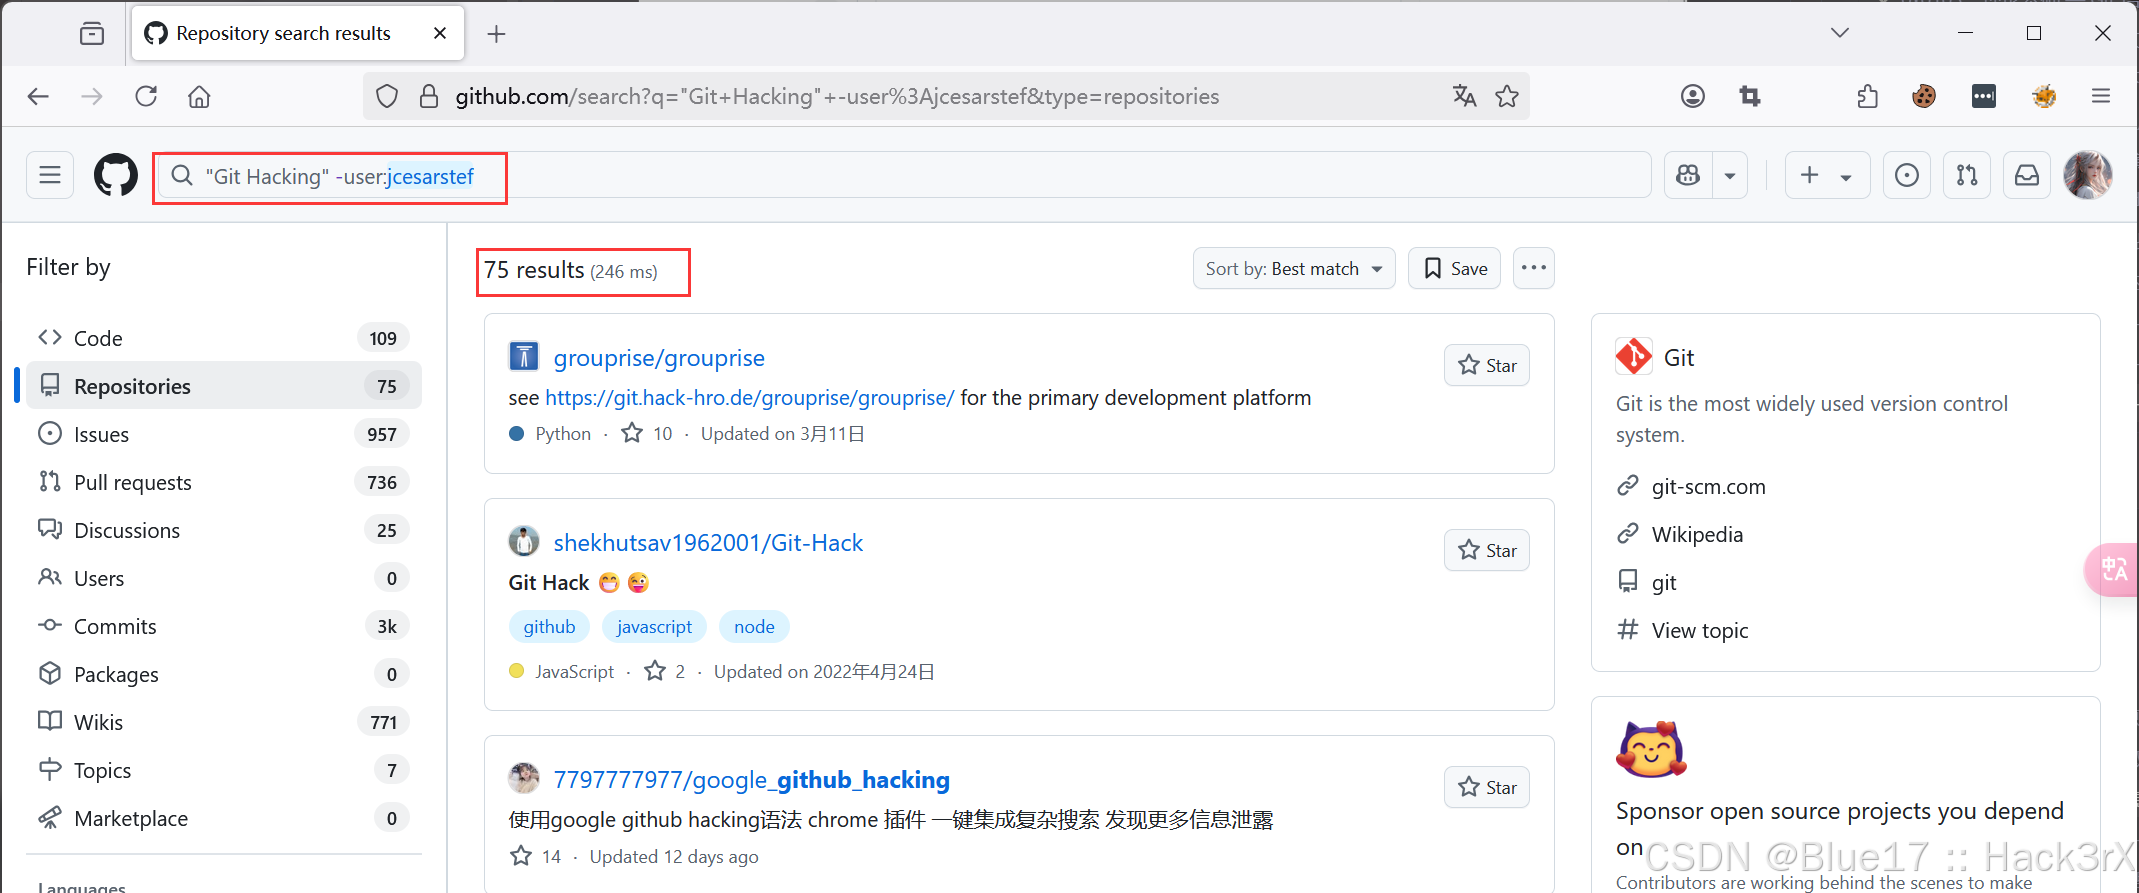Screen dimensions: 2139x893
Task: Filter by Code results
Action: (x=224, y=338)
